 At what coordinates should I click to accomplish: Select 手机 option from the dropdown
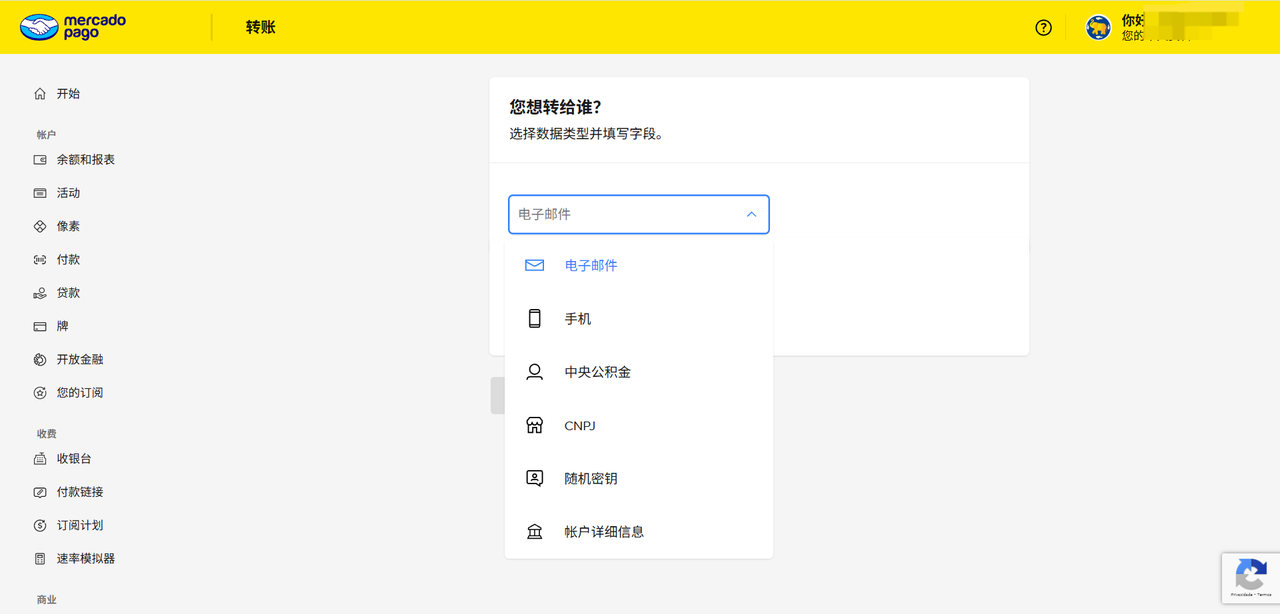pyautogui.click(x=578, y=319)
